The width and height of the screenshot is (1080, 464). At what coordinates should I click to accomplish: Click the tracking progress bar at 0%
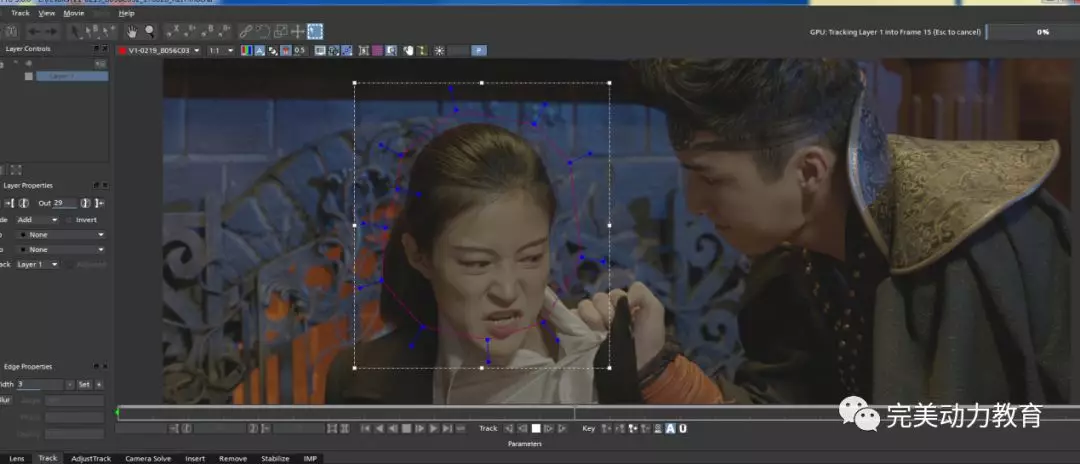pos(1032,32)
